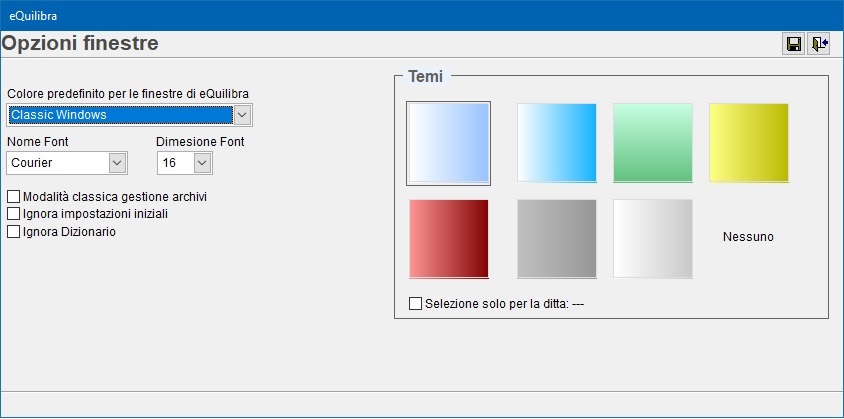Click the Save floppy disk icon
Image resolution: width=844 pixels, height=419 pixels.
[794, 44]
